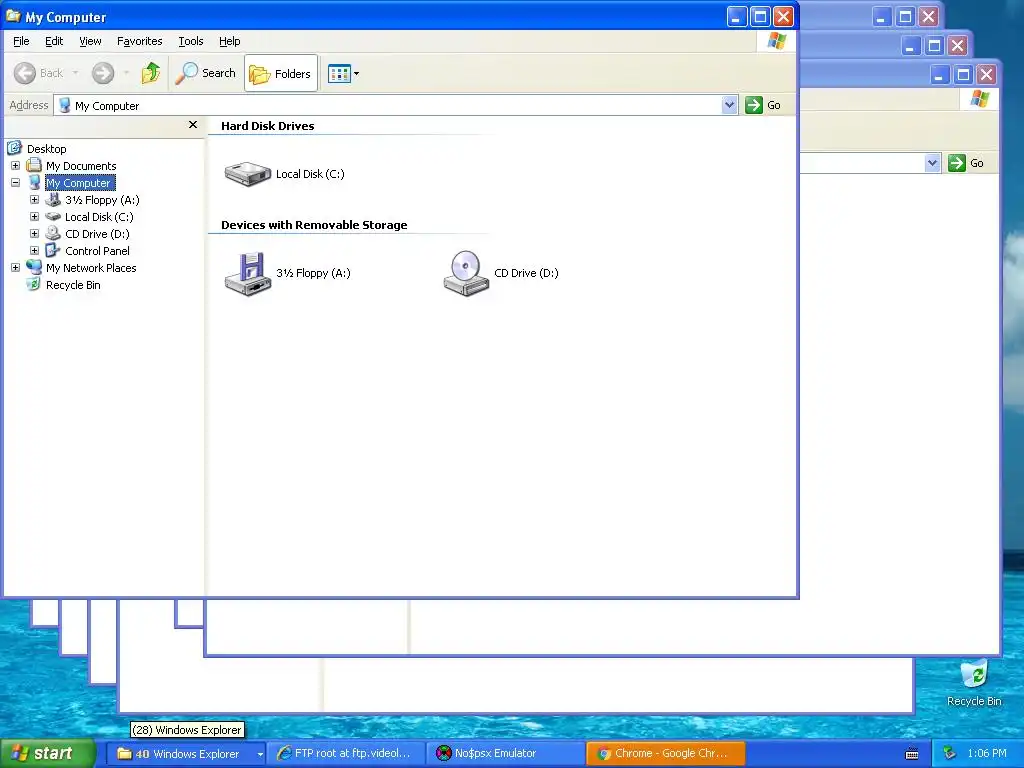Switch to Chrome taskbar button
The image size is (1024, 768).
[665, 754]
